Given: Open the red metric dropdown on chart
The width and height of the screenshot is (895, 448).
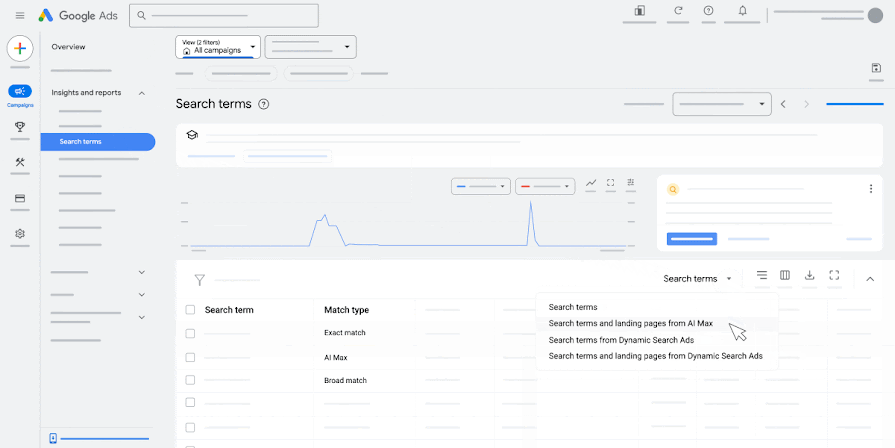Looking at the screenshot, I should pyautogui.click(x=545, y=187).
